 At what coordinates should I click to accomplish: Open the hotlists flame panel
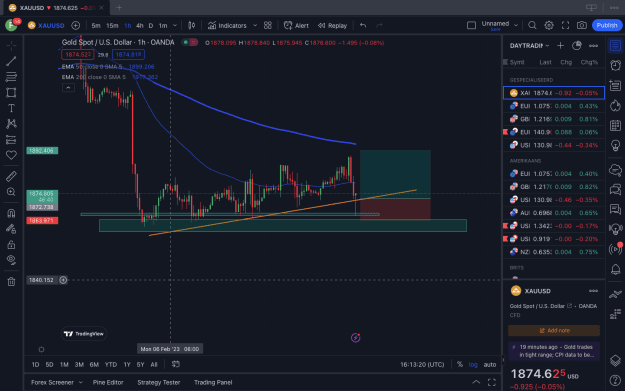point(615,106)
